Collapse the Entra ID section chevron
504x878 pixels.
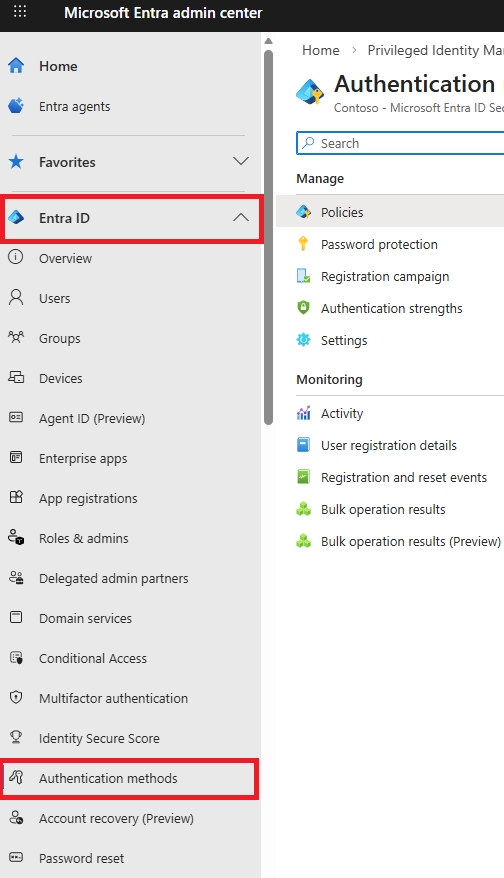(241, 217)
